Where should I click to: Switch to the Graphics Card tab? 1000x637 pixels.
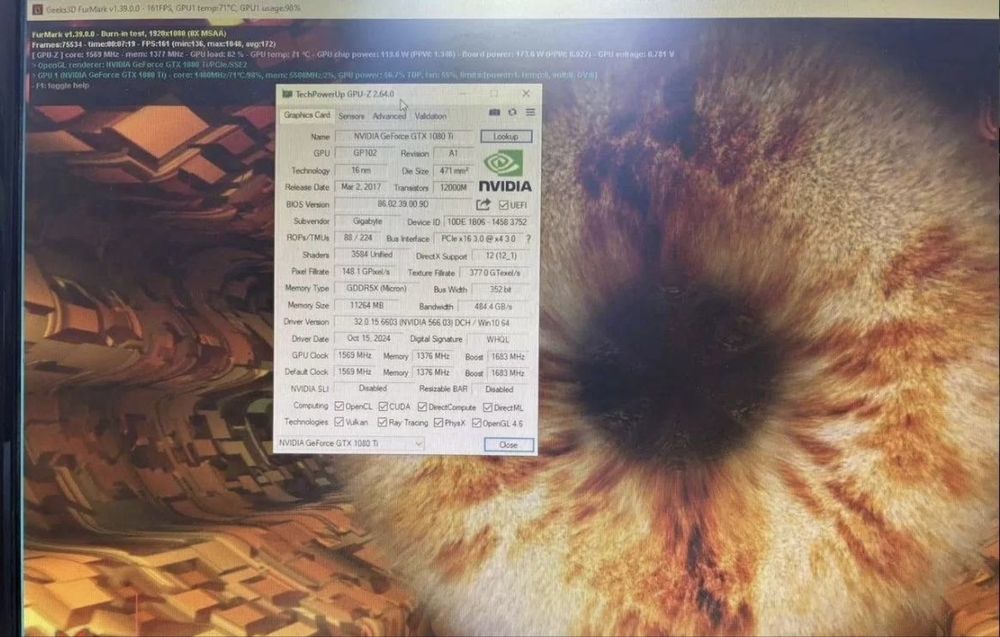coord(307,115)
